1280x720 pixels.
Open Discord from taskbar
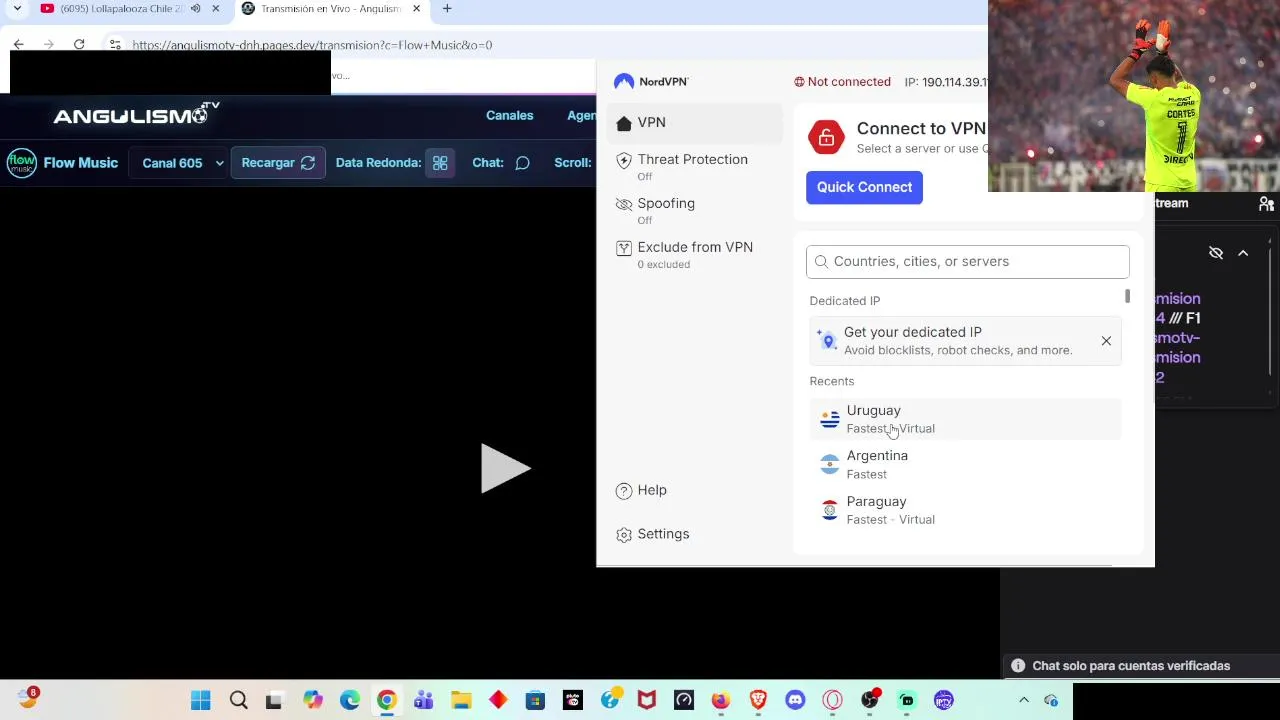pos(795,700)
